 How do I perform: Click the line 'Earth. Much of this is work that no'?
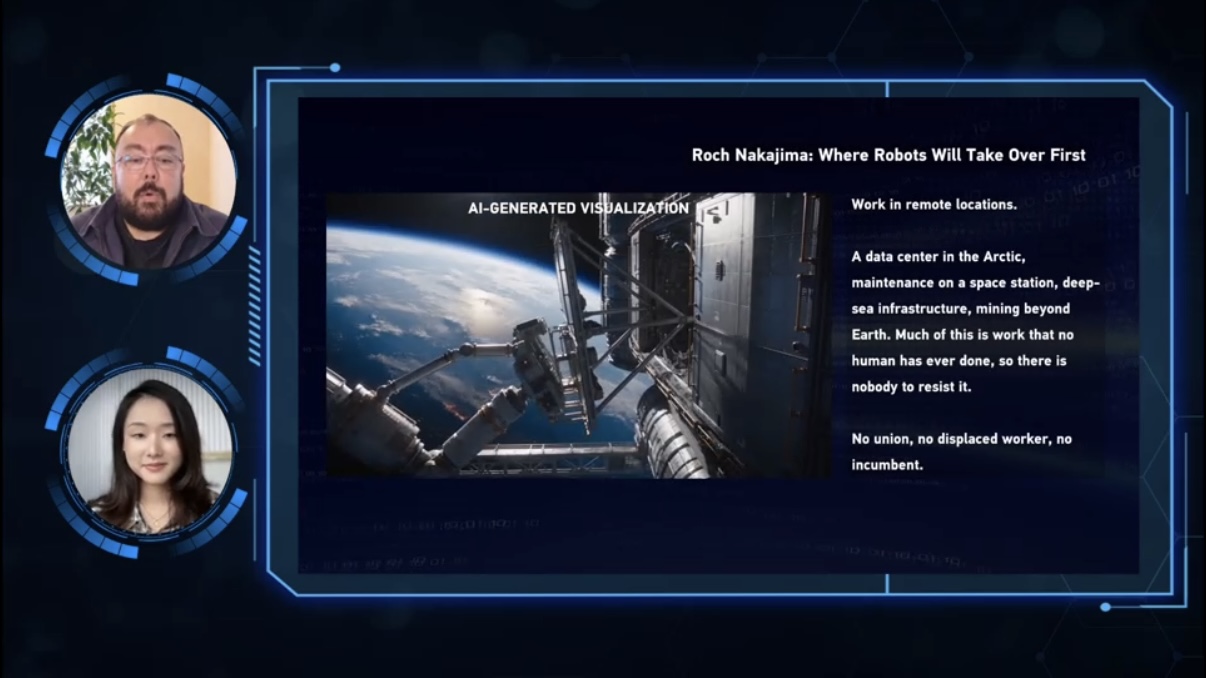tap(962, 335)
